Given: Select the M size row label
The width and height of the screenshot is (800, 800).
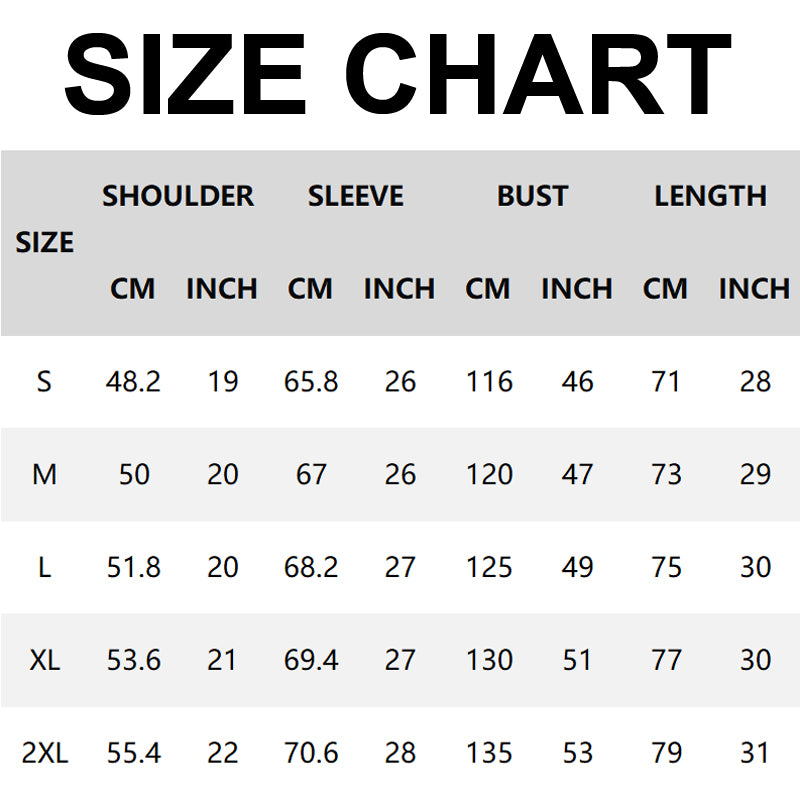Looking at the screenshot, I should click(x=44, y=474).
